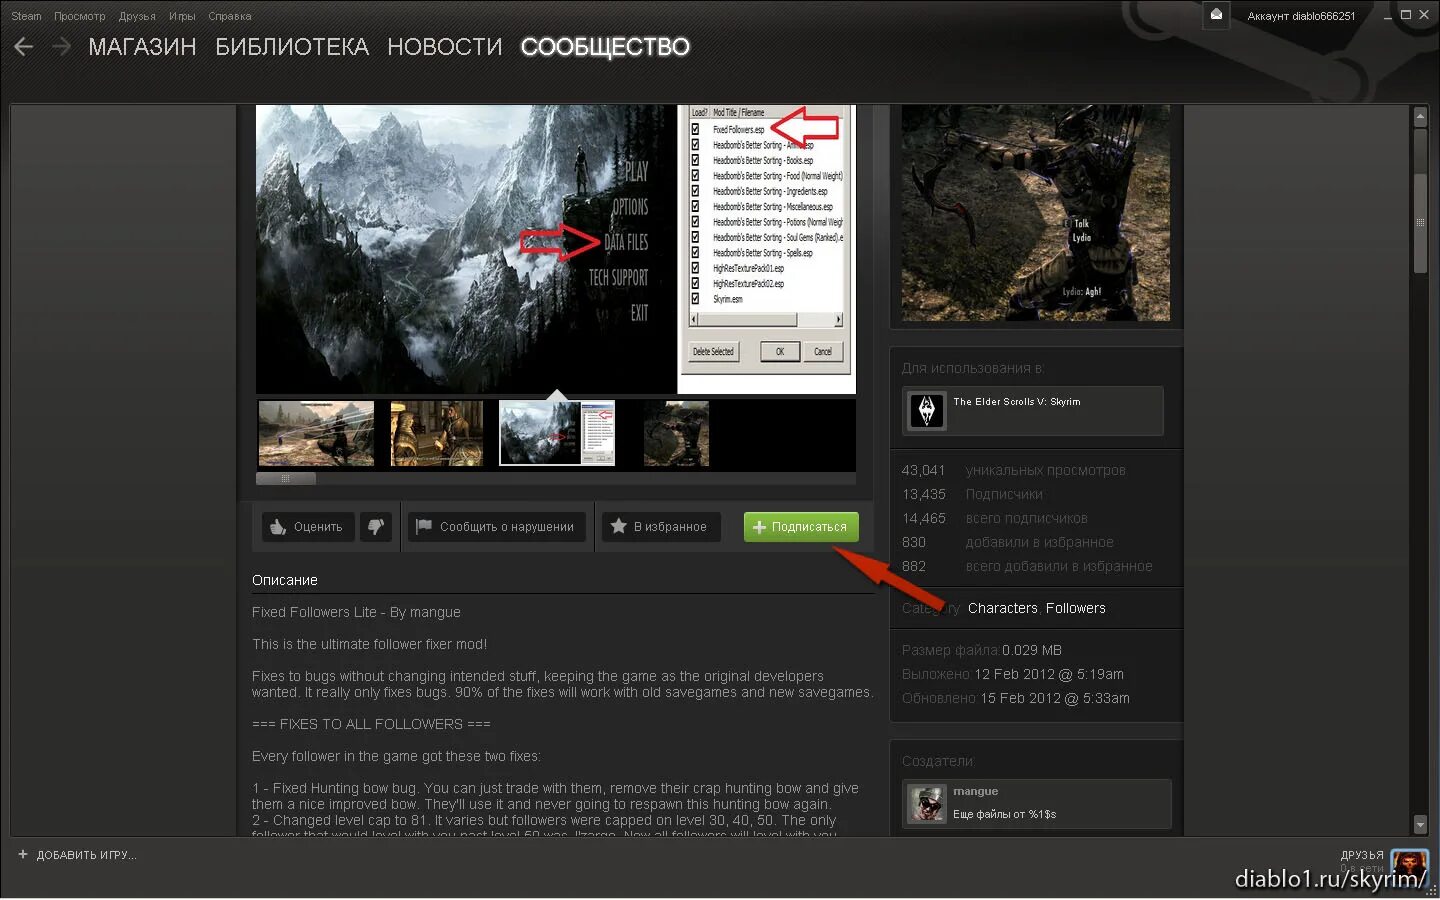
Task: Click the main mod screenshot preview
Action: tap(556, 249)
